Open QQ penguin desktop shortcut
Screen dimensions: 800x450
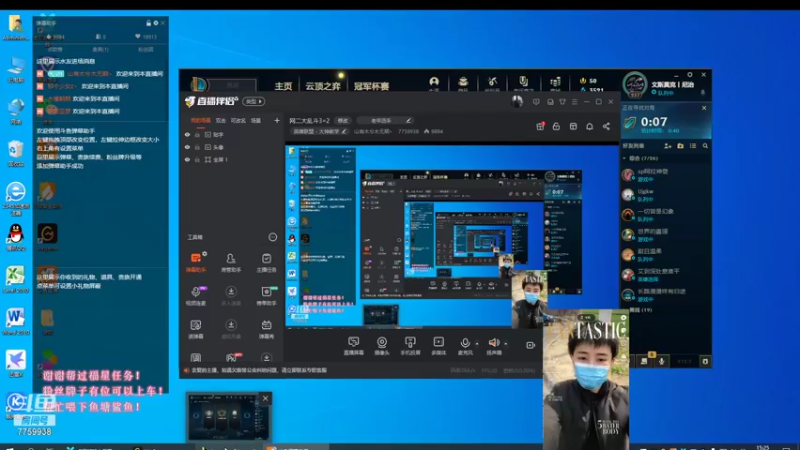click(15, 238)
